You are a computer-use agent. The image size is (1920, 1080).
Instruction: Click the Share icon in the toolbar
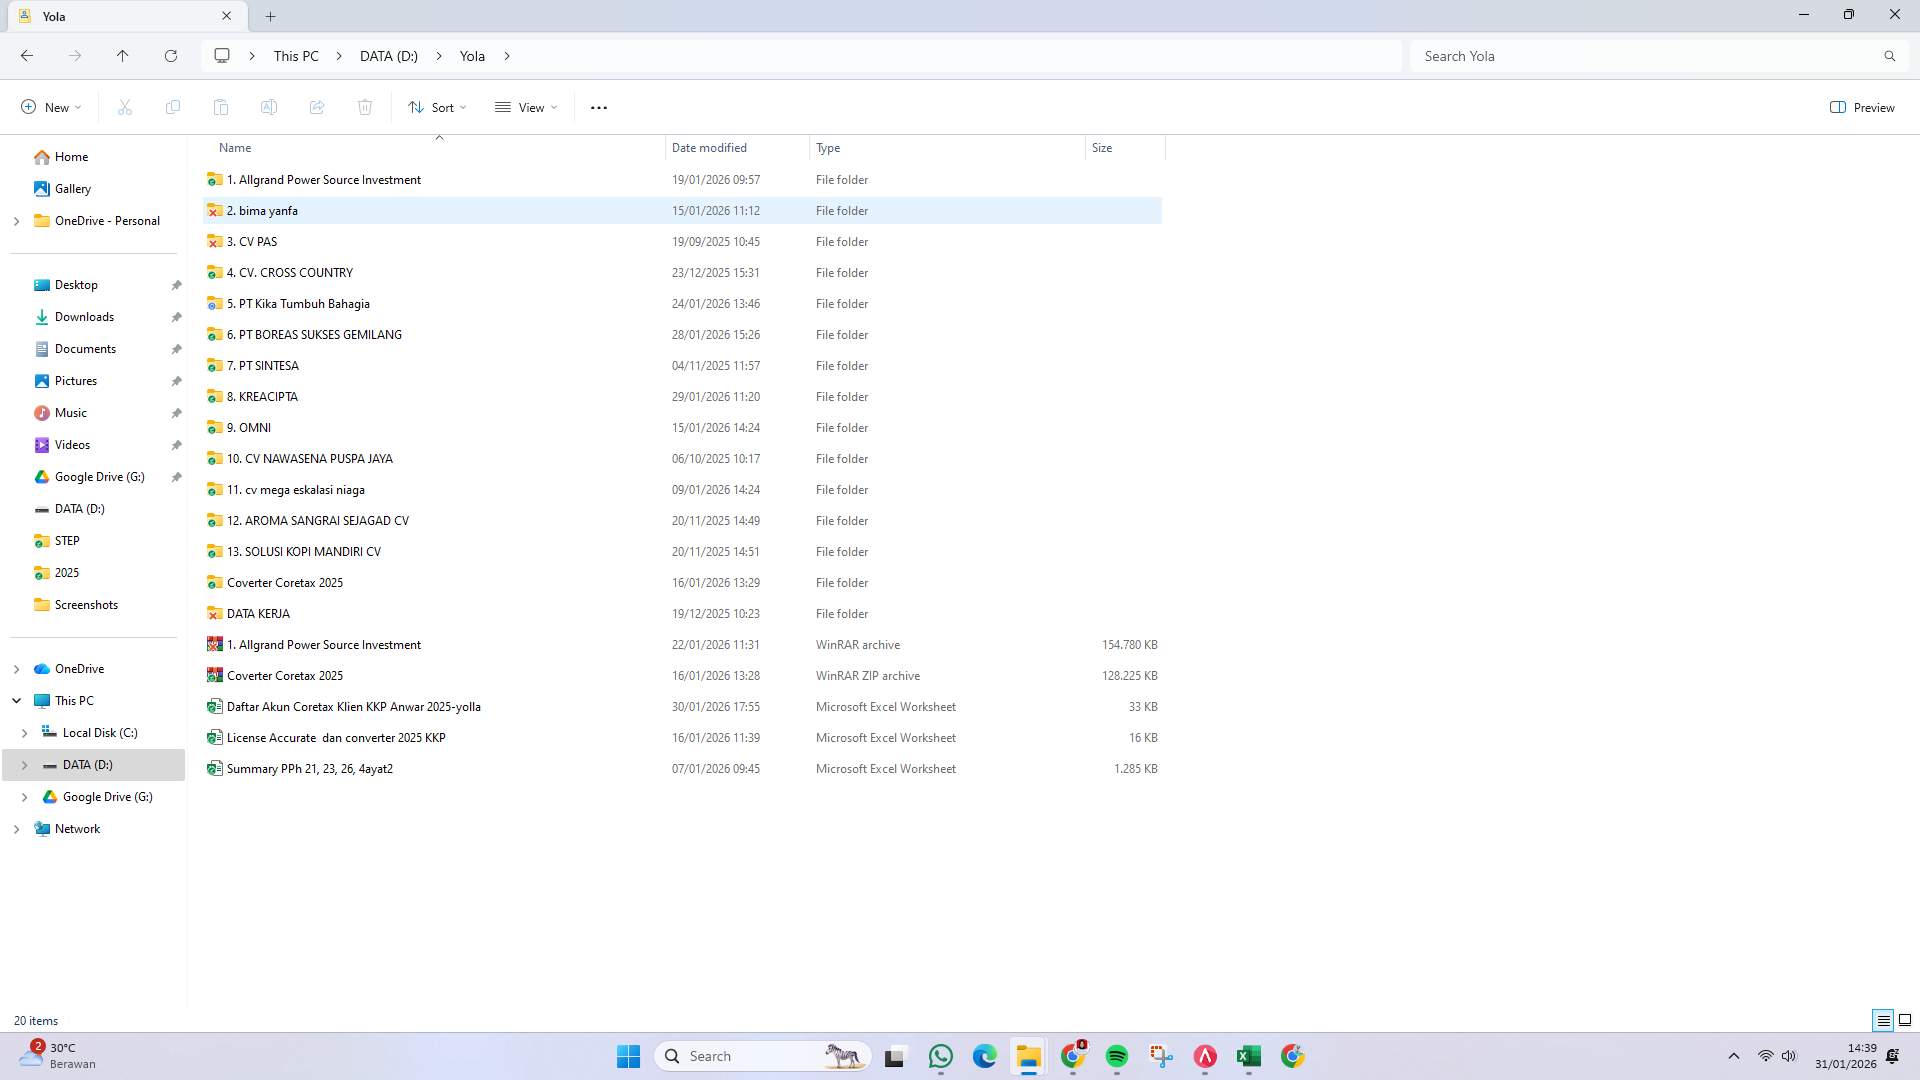point(317,107)
